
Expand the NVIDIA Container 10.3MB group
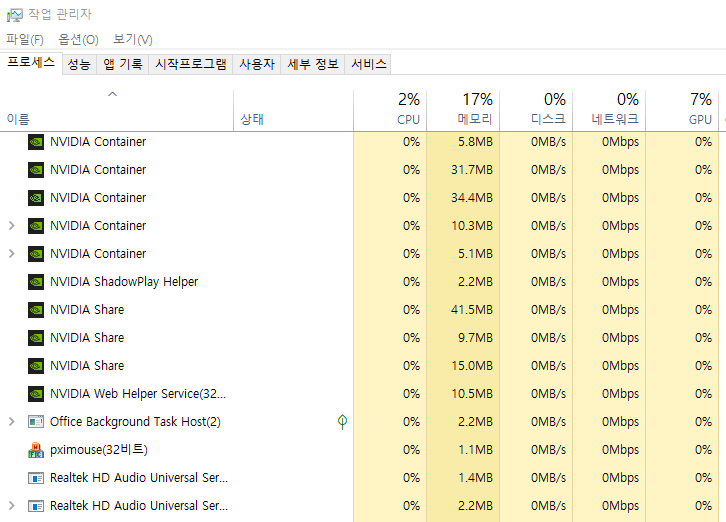tap(12, 226)
